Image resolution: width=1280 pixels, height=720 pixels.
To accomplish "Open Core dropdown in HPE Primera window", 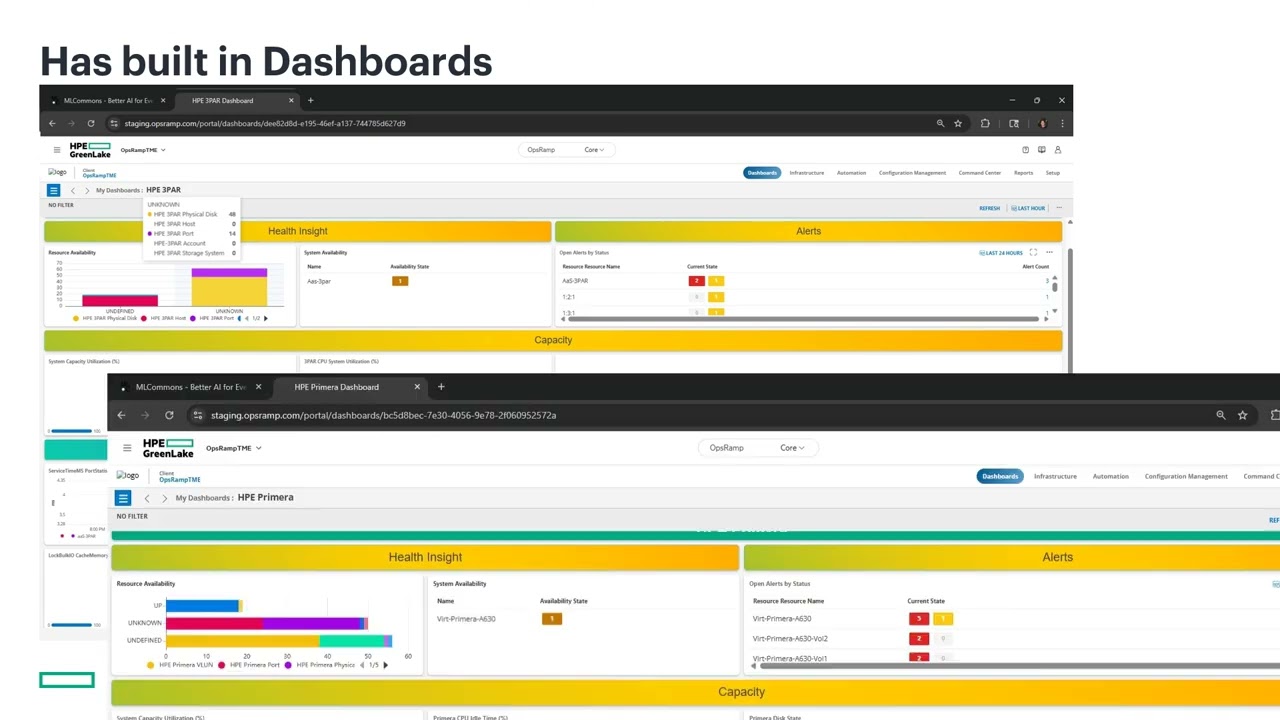I will (x=792, y=448).
